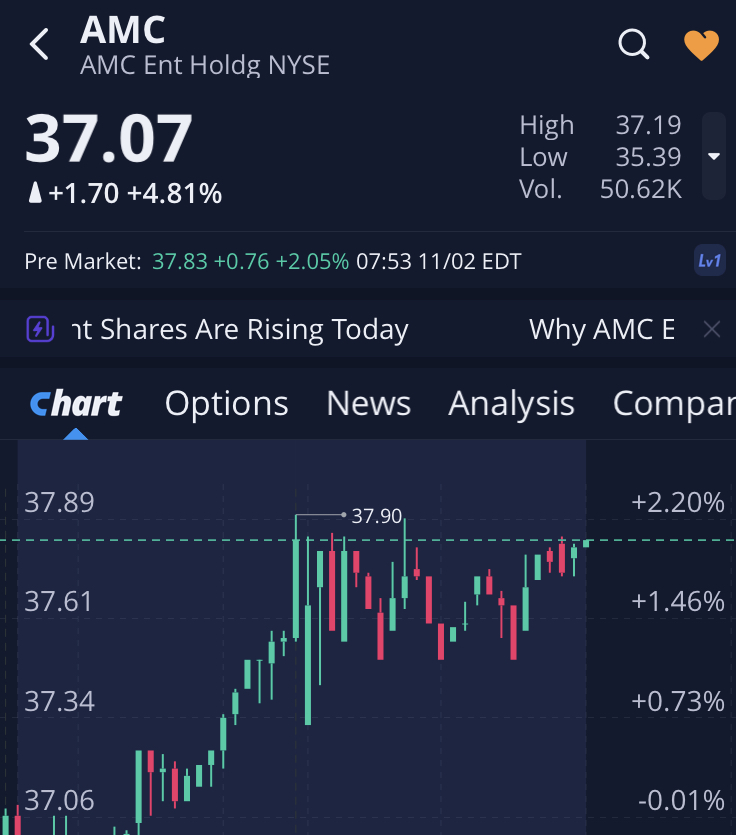The width and height of the screenshot is (736, 835).
Task: Select the Chart tab
Action: tap(76, 403)
